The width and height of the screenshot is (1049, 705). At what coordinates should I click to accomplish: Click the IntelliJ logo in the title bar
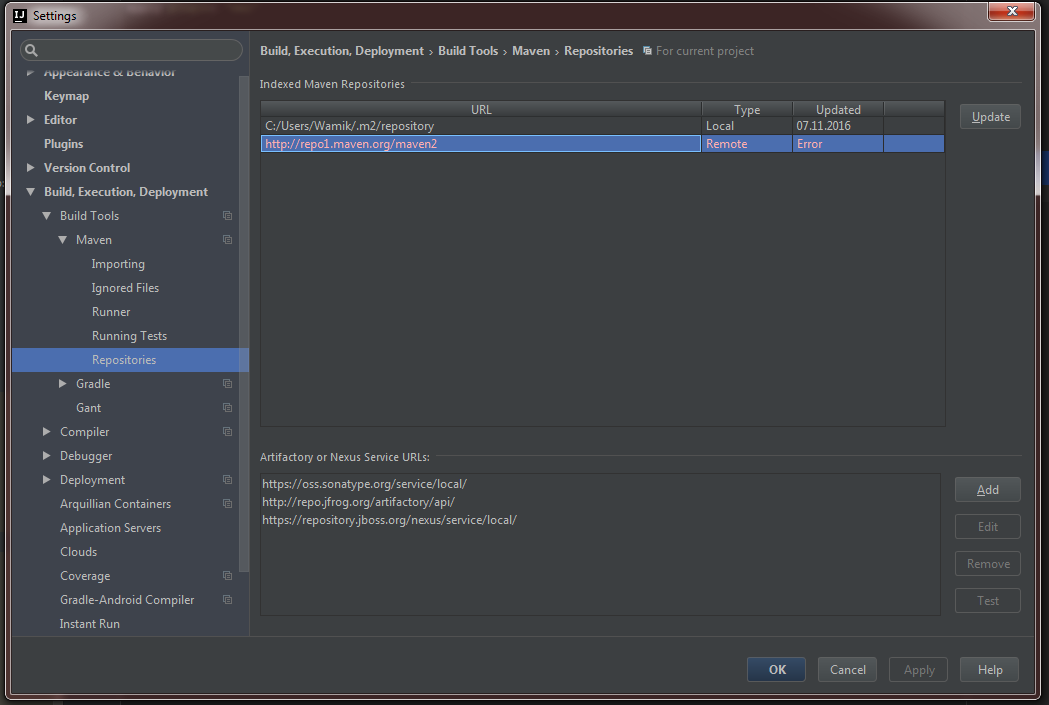click(x=20, y=15)
